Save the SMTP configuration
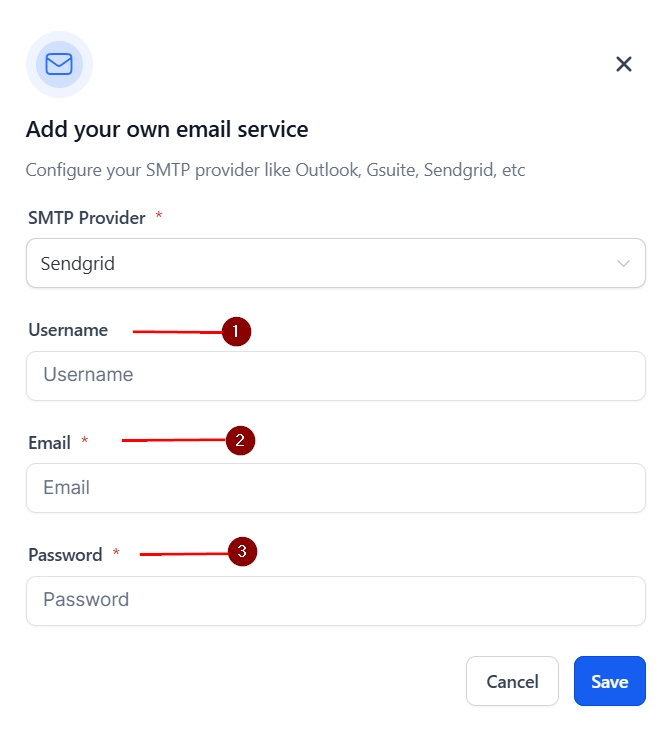 (609, 681)
